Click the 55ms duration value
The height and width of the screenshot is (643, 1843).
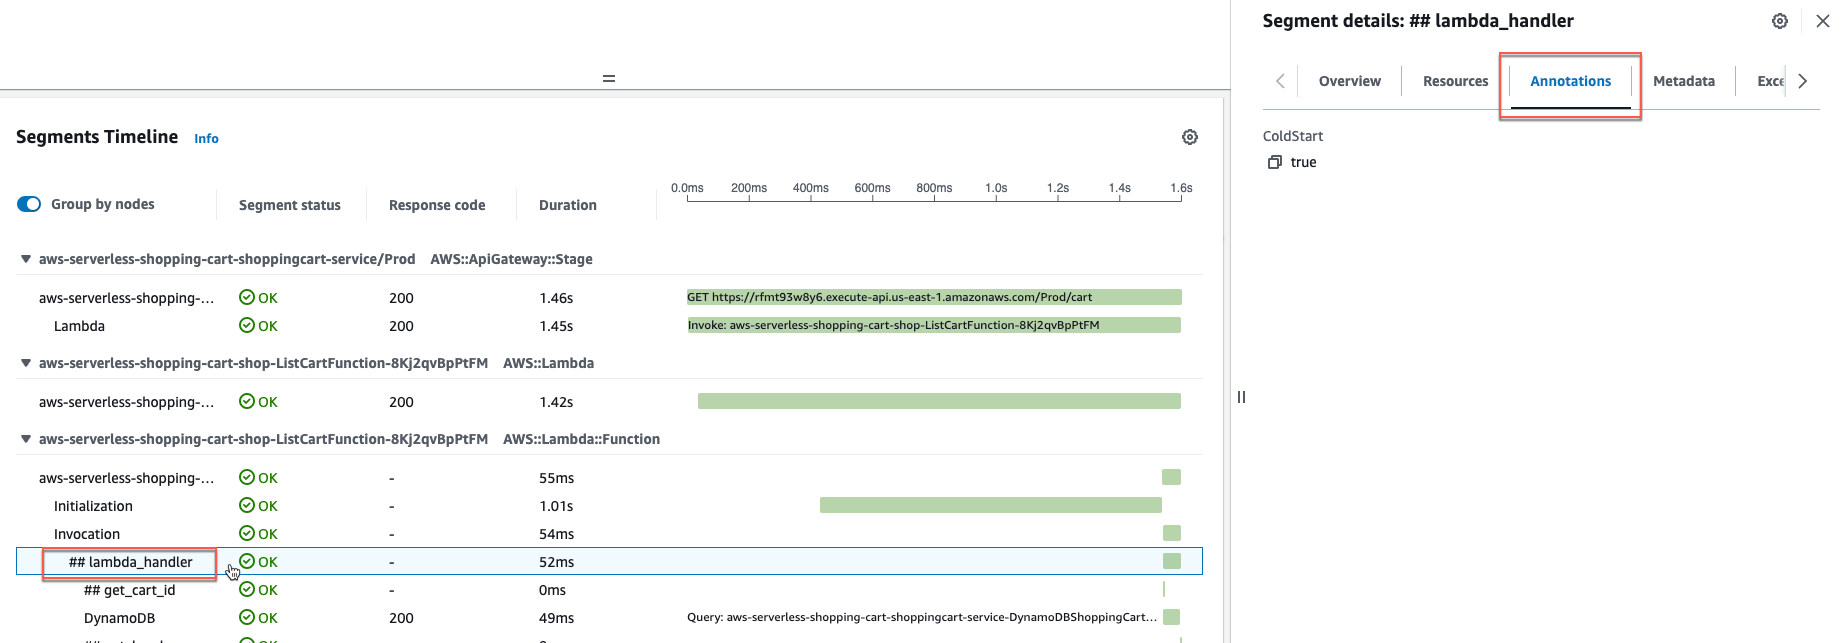tap(556, 478)
